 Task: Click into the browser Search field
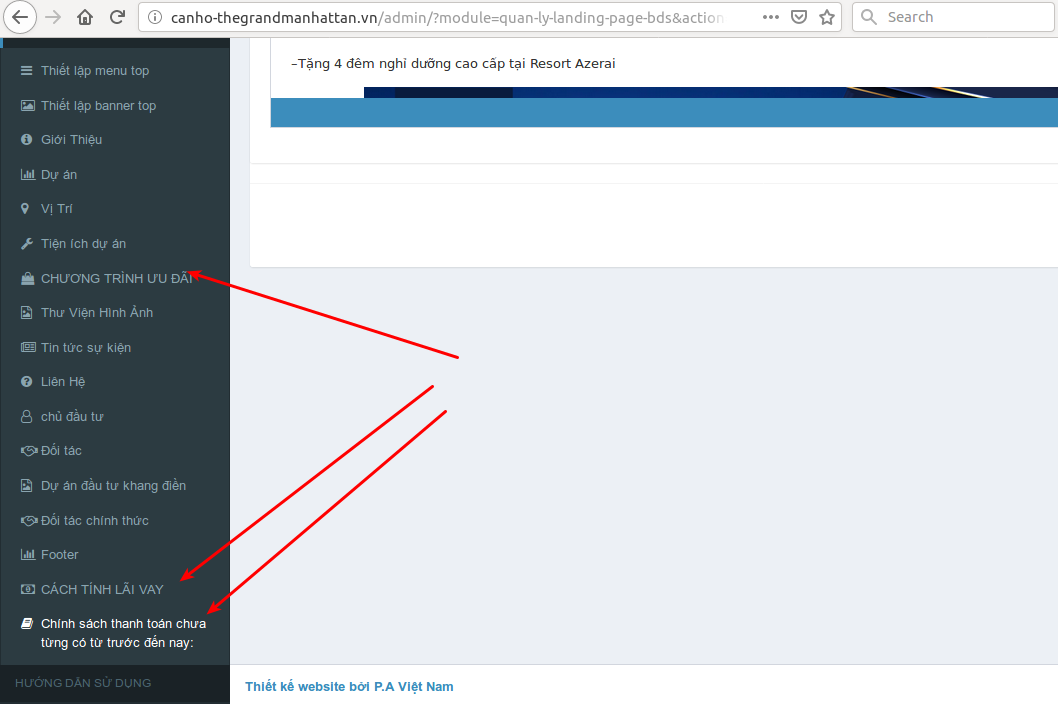click(953, 17)
